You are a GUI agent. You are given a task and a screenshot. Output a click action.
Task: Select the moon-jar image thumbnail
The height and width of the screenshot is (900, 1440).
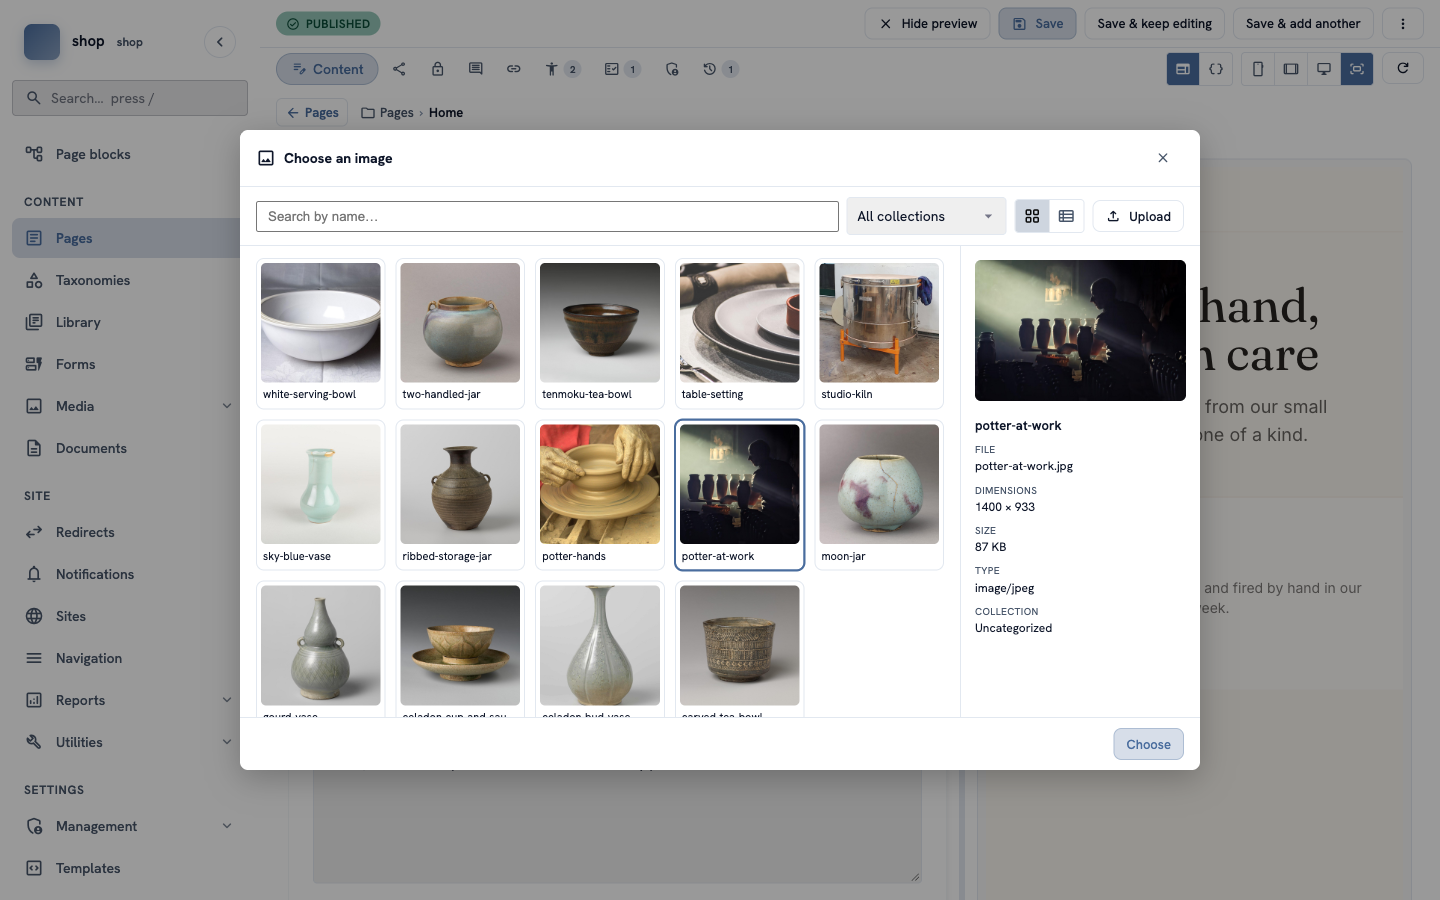[879, 496]
